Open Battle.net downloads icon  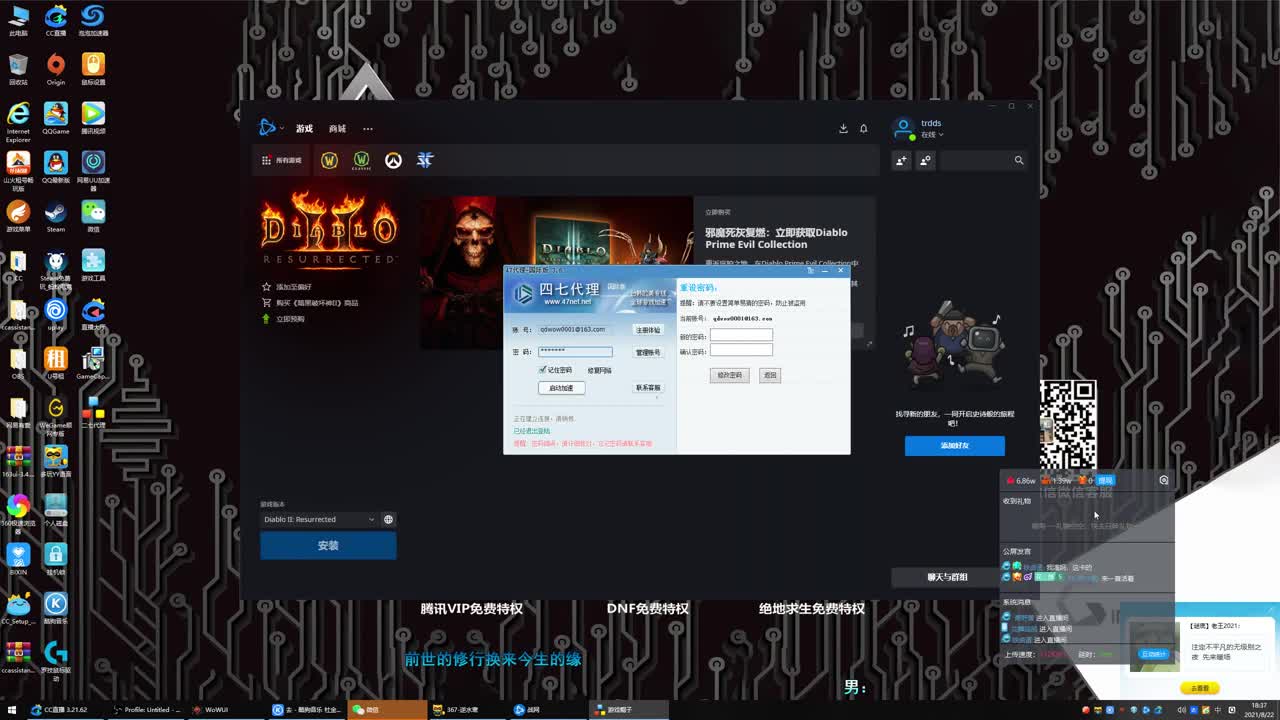[x=843, y=128]
